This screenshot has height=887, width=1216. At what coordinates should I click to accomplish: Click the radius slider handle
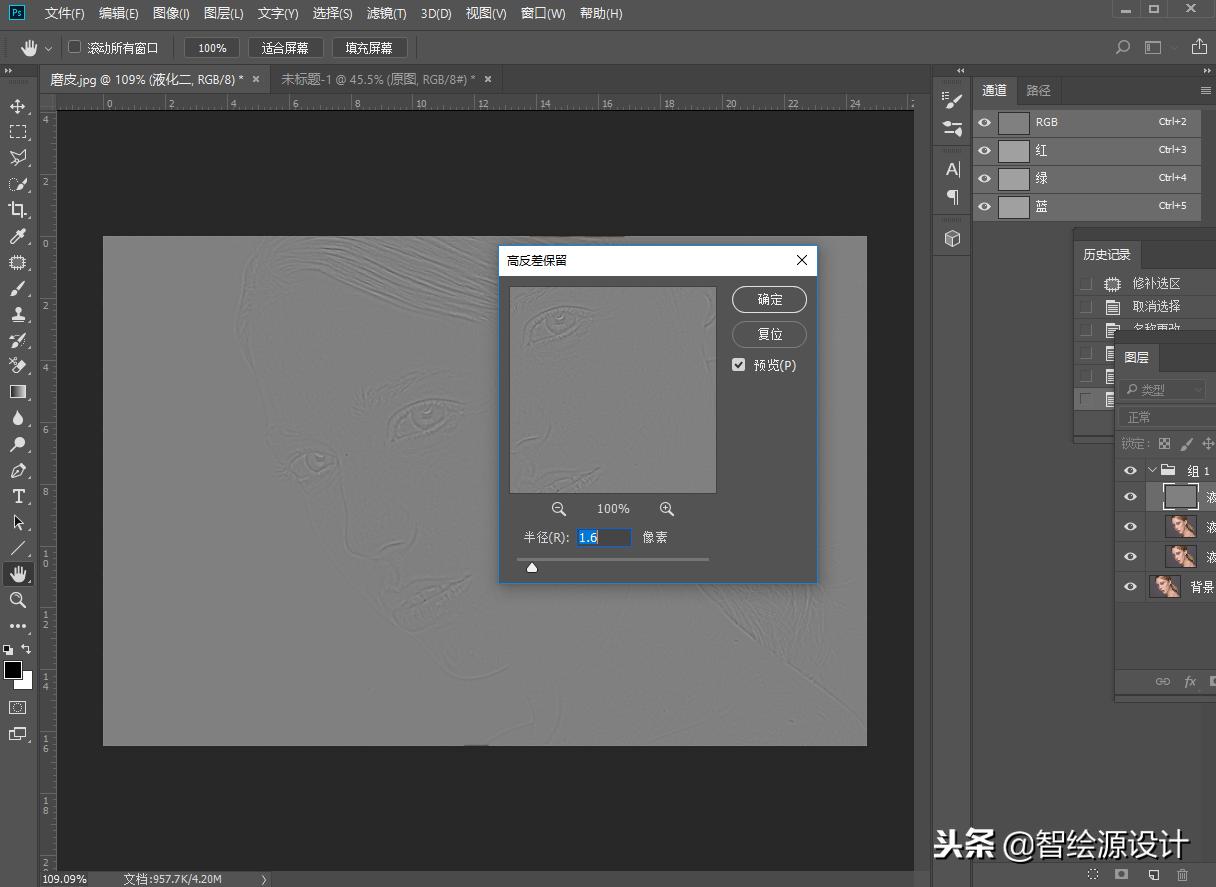tap(532, 568)
